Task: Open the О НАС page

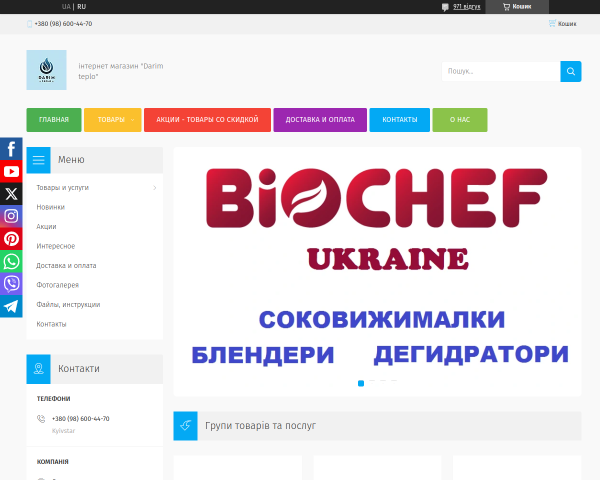Action: (460, 120)
